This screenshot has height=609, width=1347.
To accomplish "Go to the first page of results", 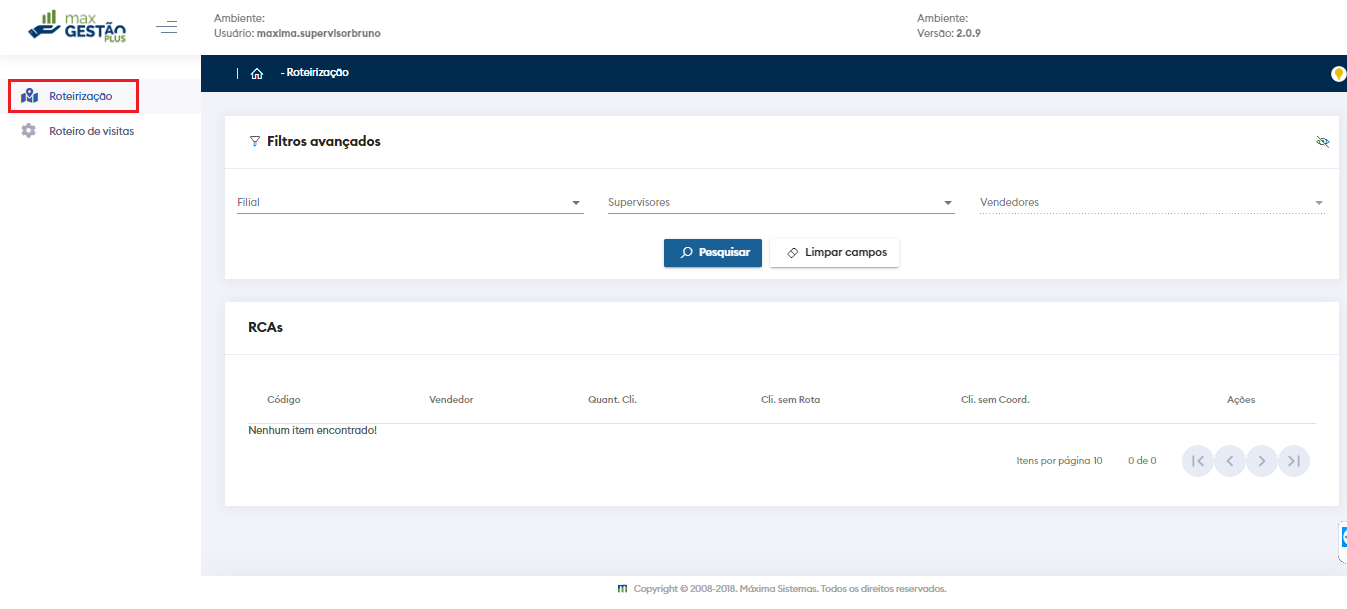I will [x=1197, y=461].
